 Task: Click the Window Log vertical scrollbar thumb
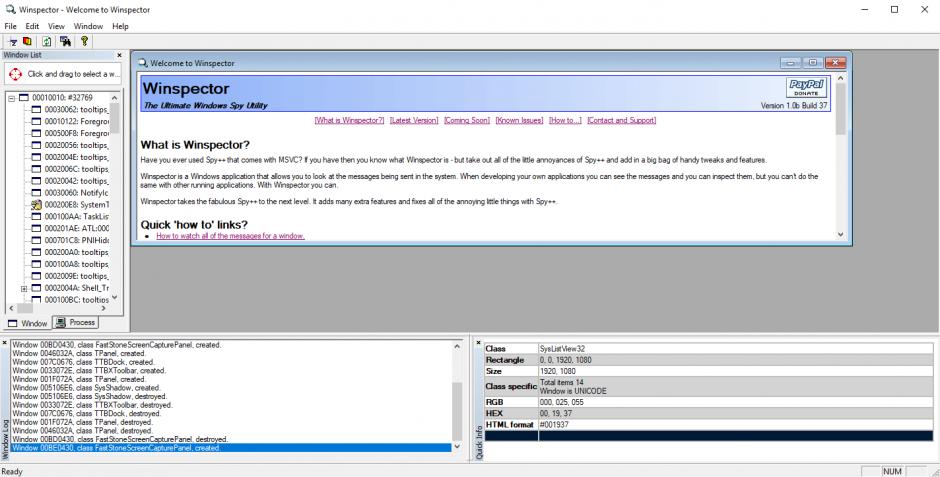[457, 410]
